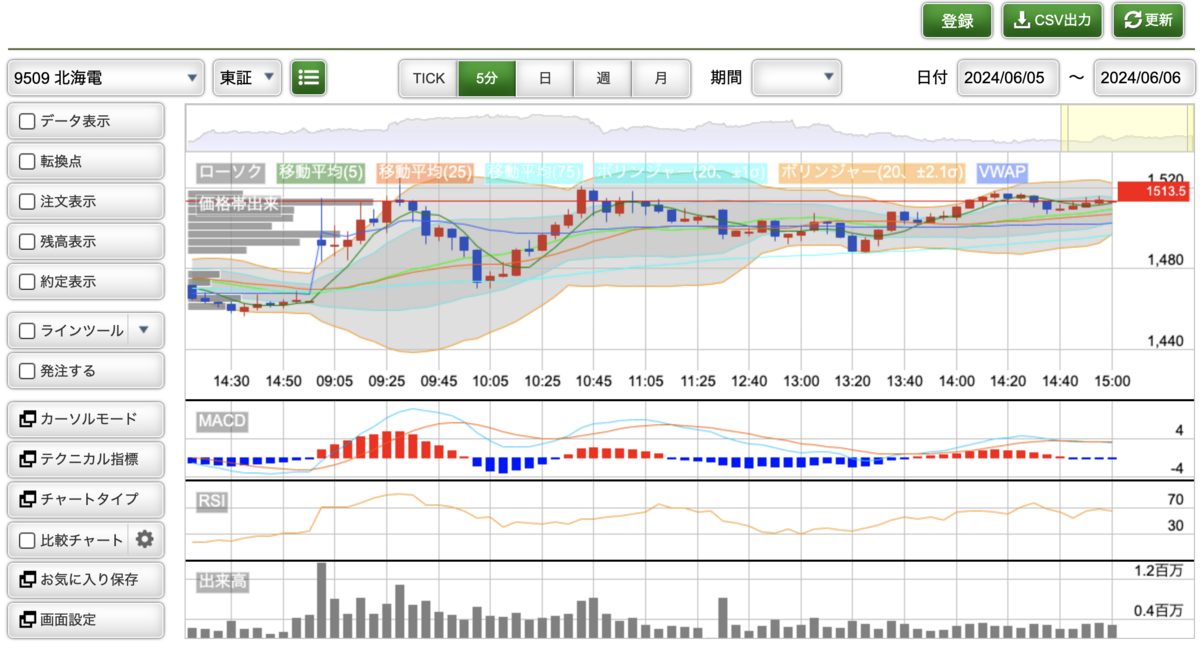Export data with CSV出力 button

[x=1054, y=20]
